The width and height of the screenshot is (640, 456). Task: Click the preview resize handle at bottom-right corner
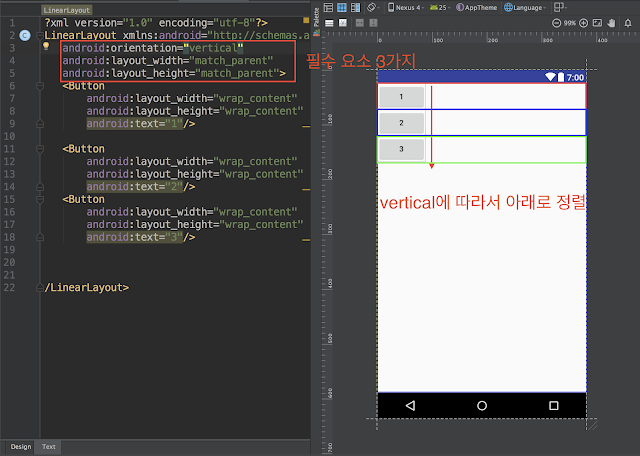pos(593,425)
